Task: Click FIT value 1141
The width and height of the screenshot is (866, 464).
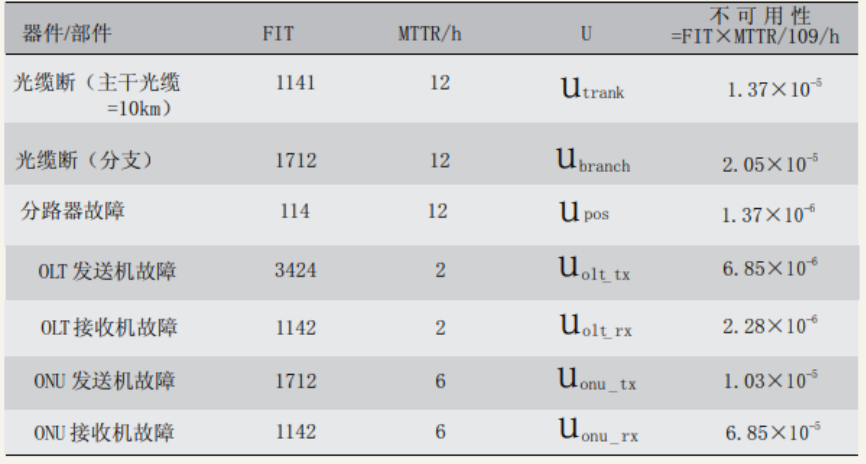Action: 295,83
